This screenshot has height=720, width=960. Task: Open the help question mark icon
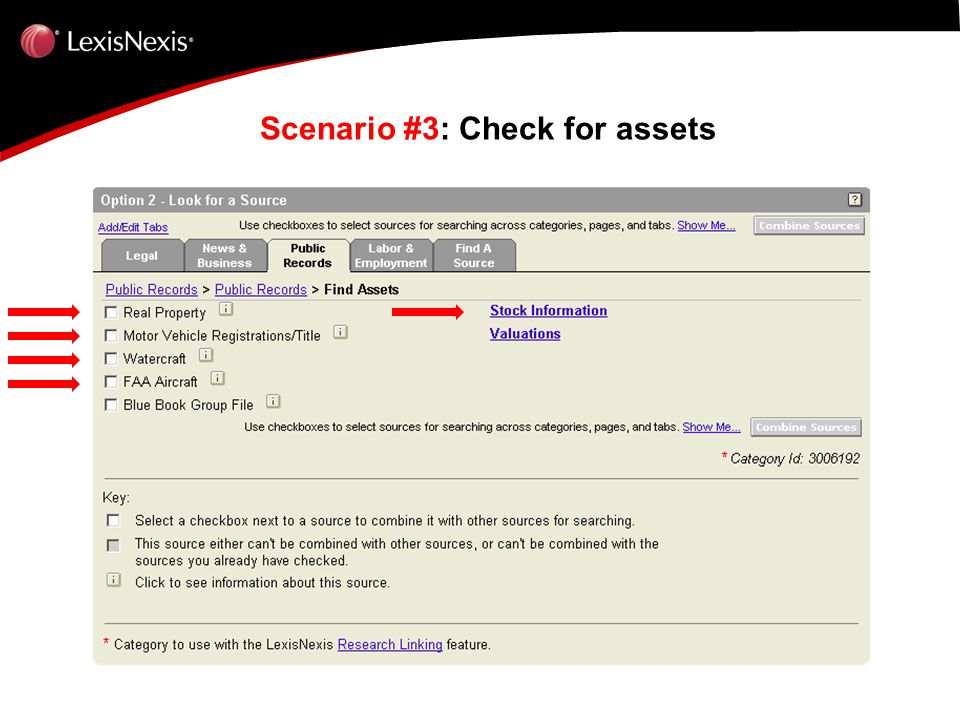[854, 200]
